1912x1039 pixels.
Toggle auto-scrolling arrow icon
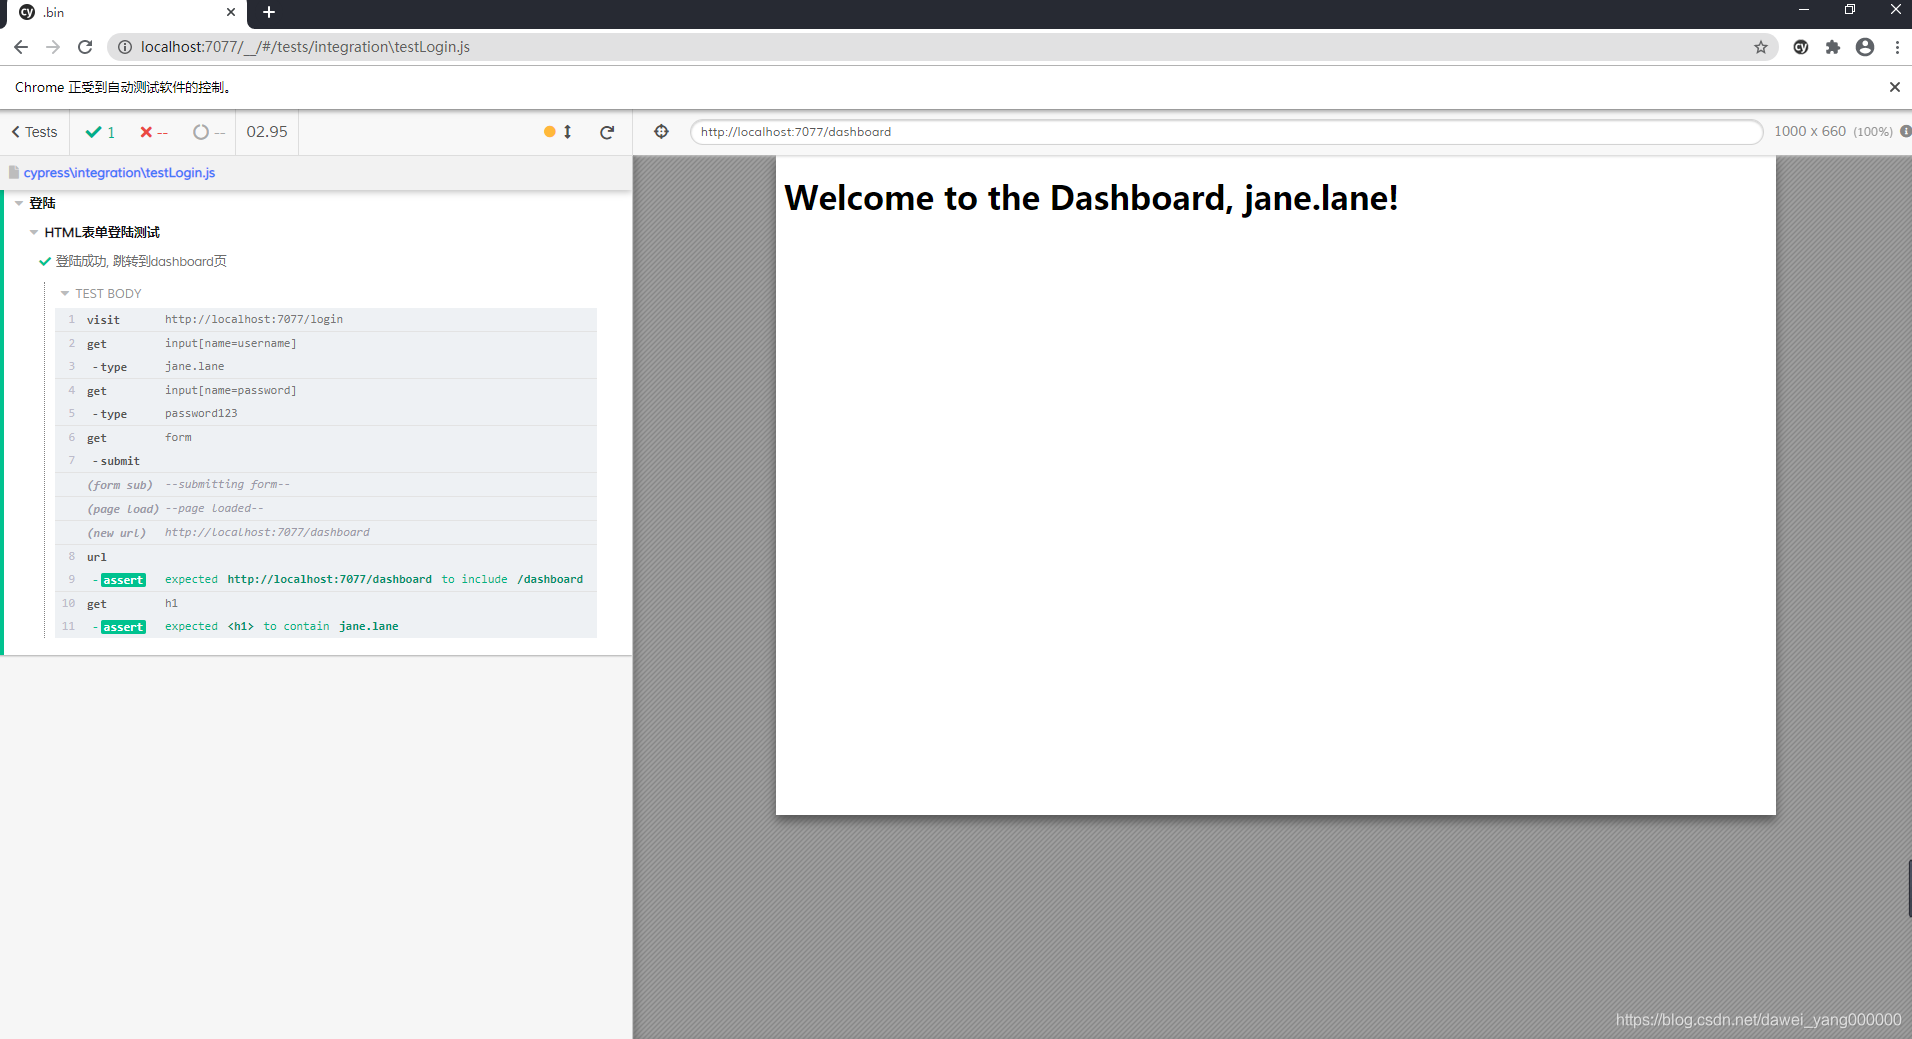pos(567,132)
